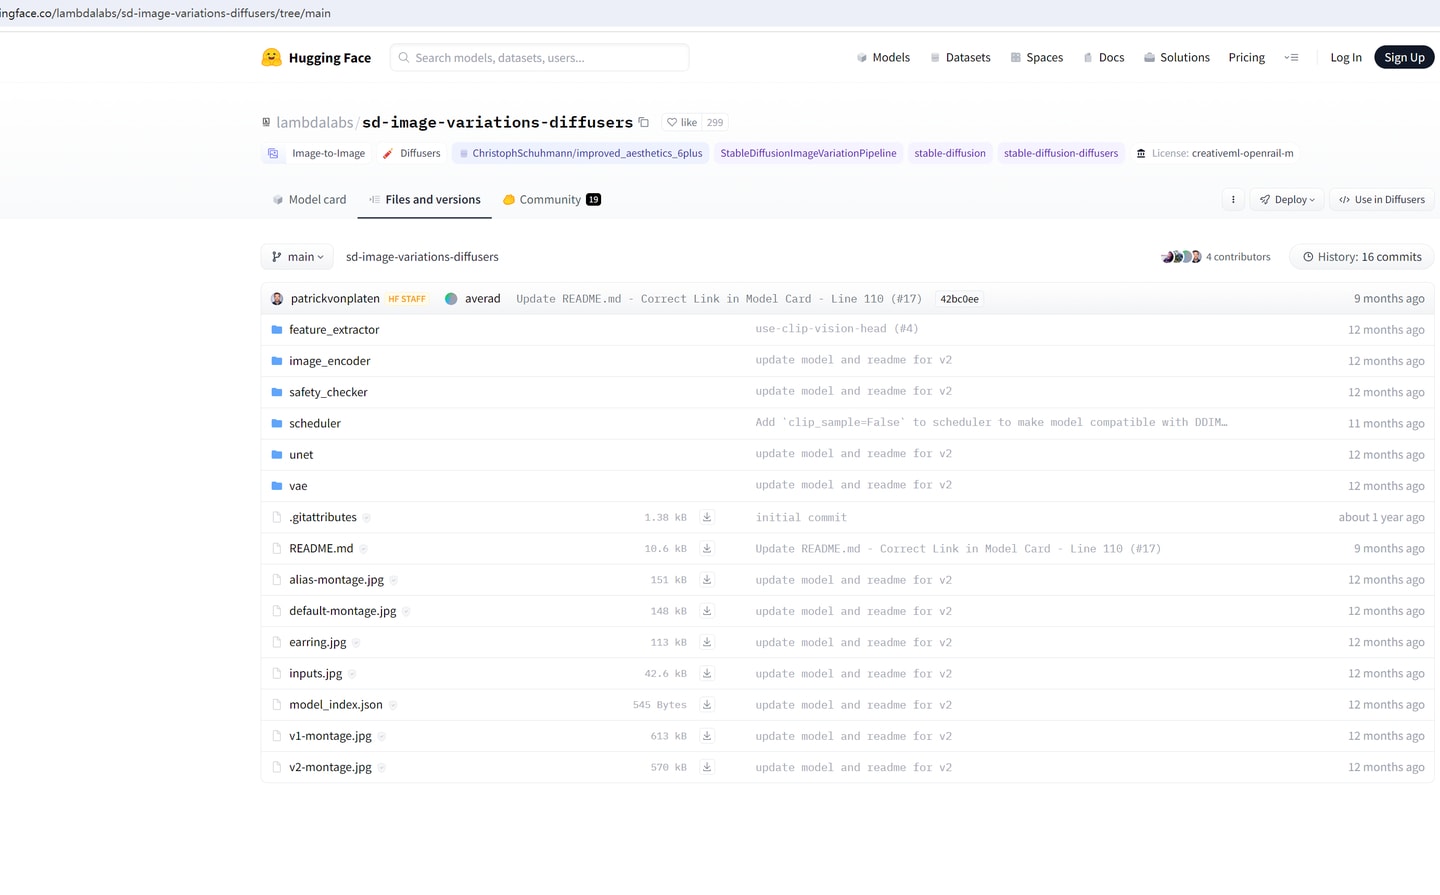Click the contributors avatar group
The height and width of the screenshot is (895, 1440).
1181,257
